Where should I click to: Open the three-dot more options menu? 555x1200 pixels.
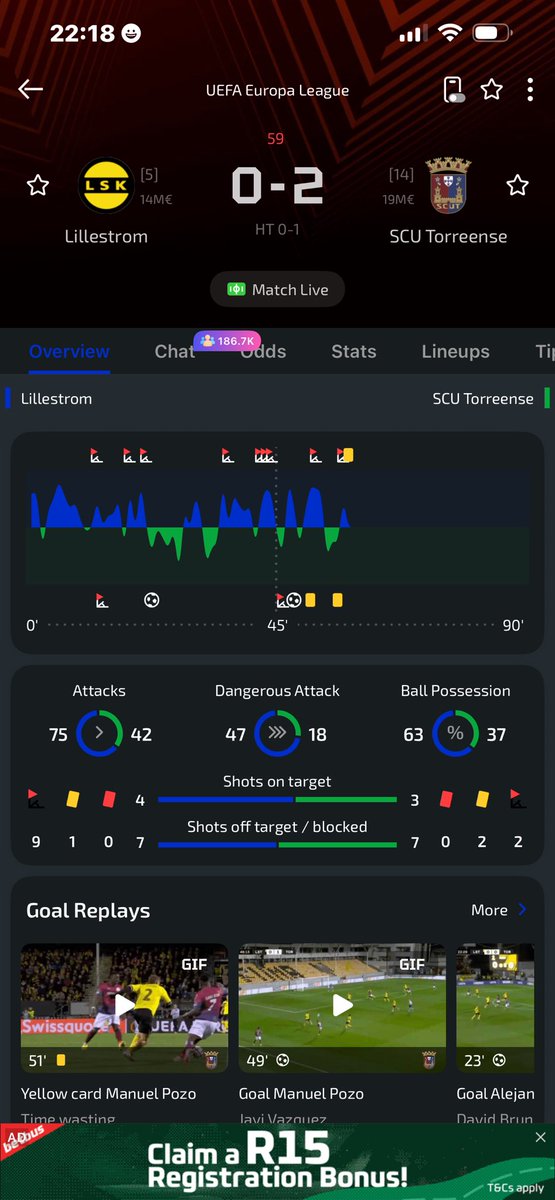point(530,90)
